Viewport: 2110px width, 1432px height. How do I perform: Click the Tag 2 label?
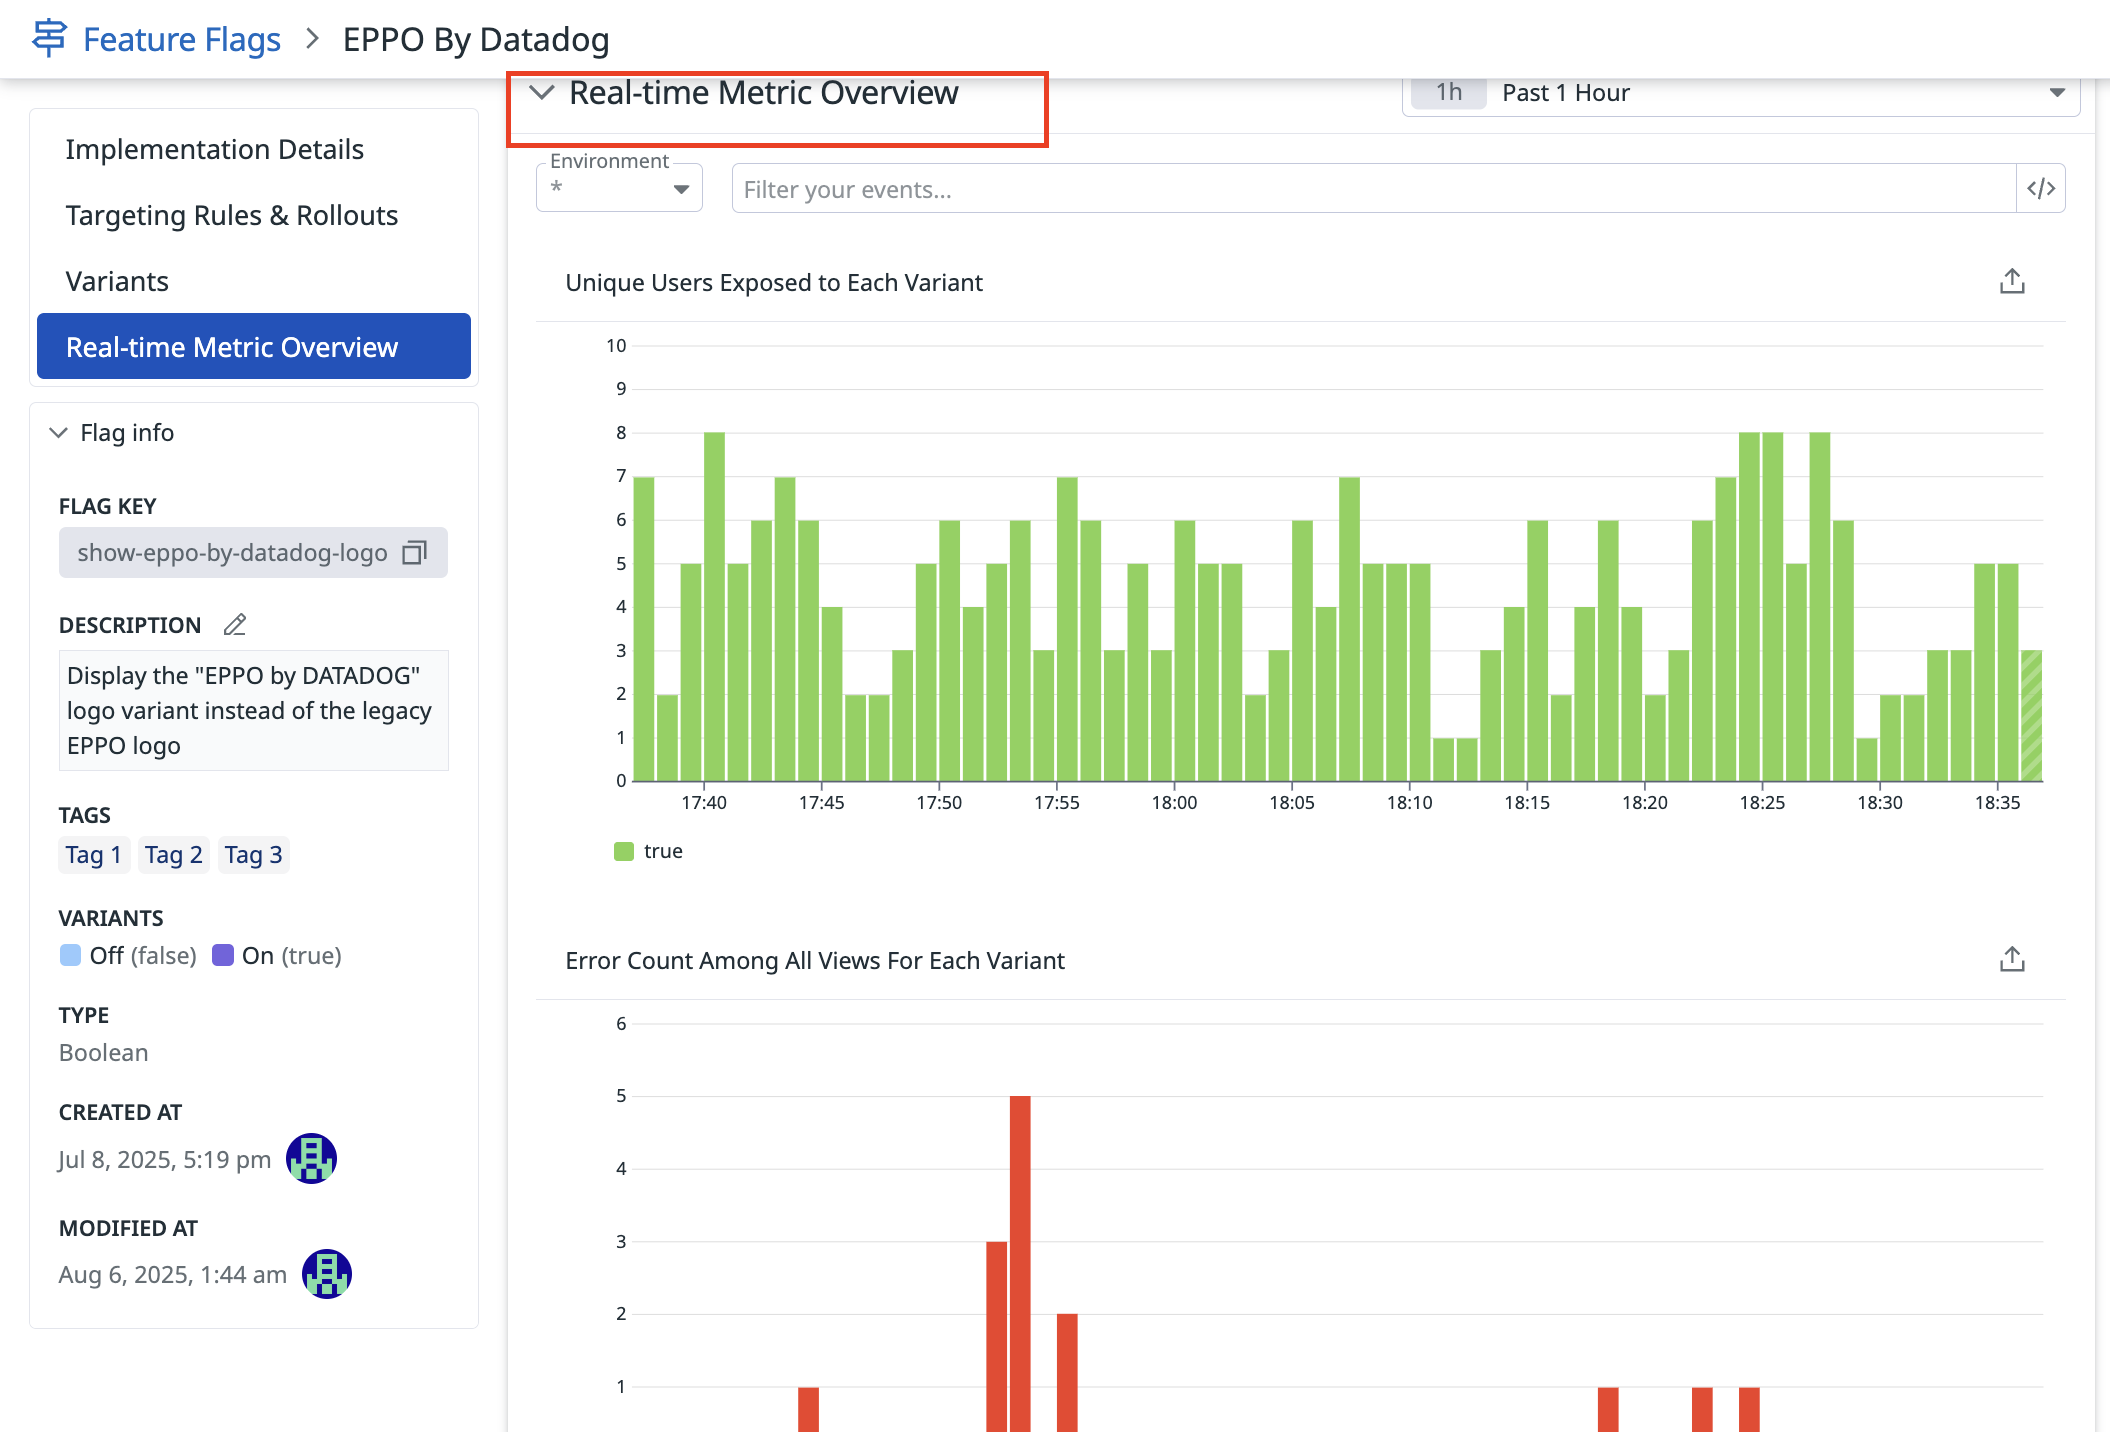[x=174, y=855]
